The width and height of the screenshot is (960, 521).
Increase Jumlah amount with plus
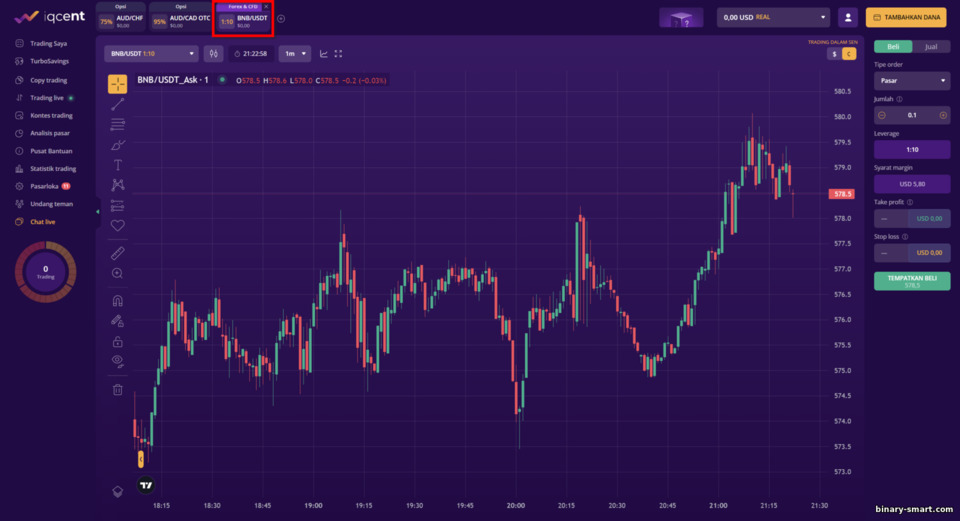click(943, 115)
